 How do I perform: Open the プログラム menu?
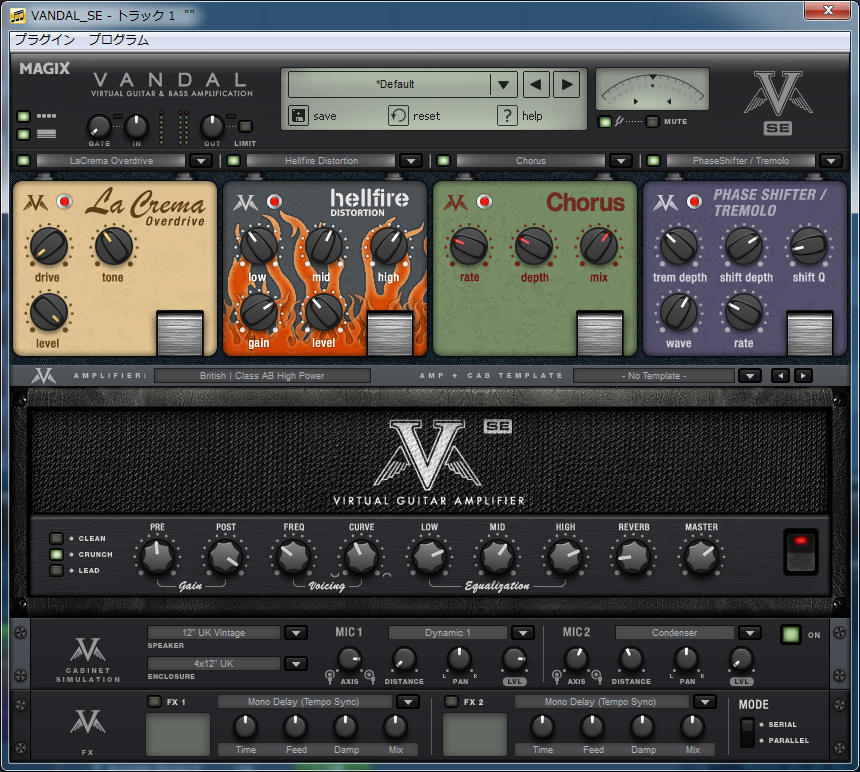tap(118, 39)
